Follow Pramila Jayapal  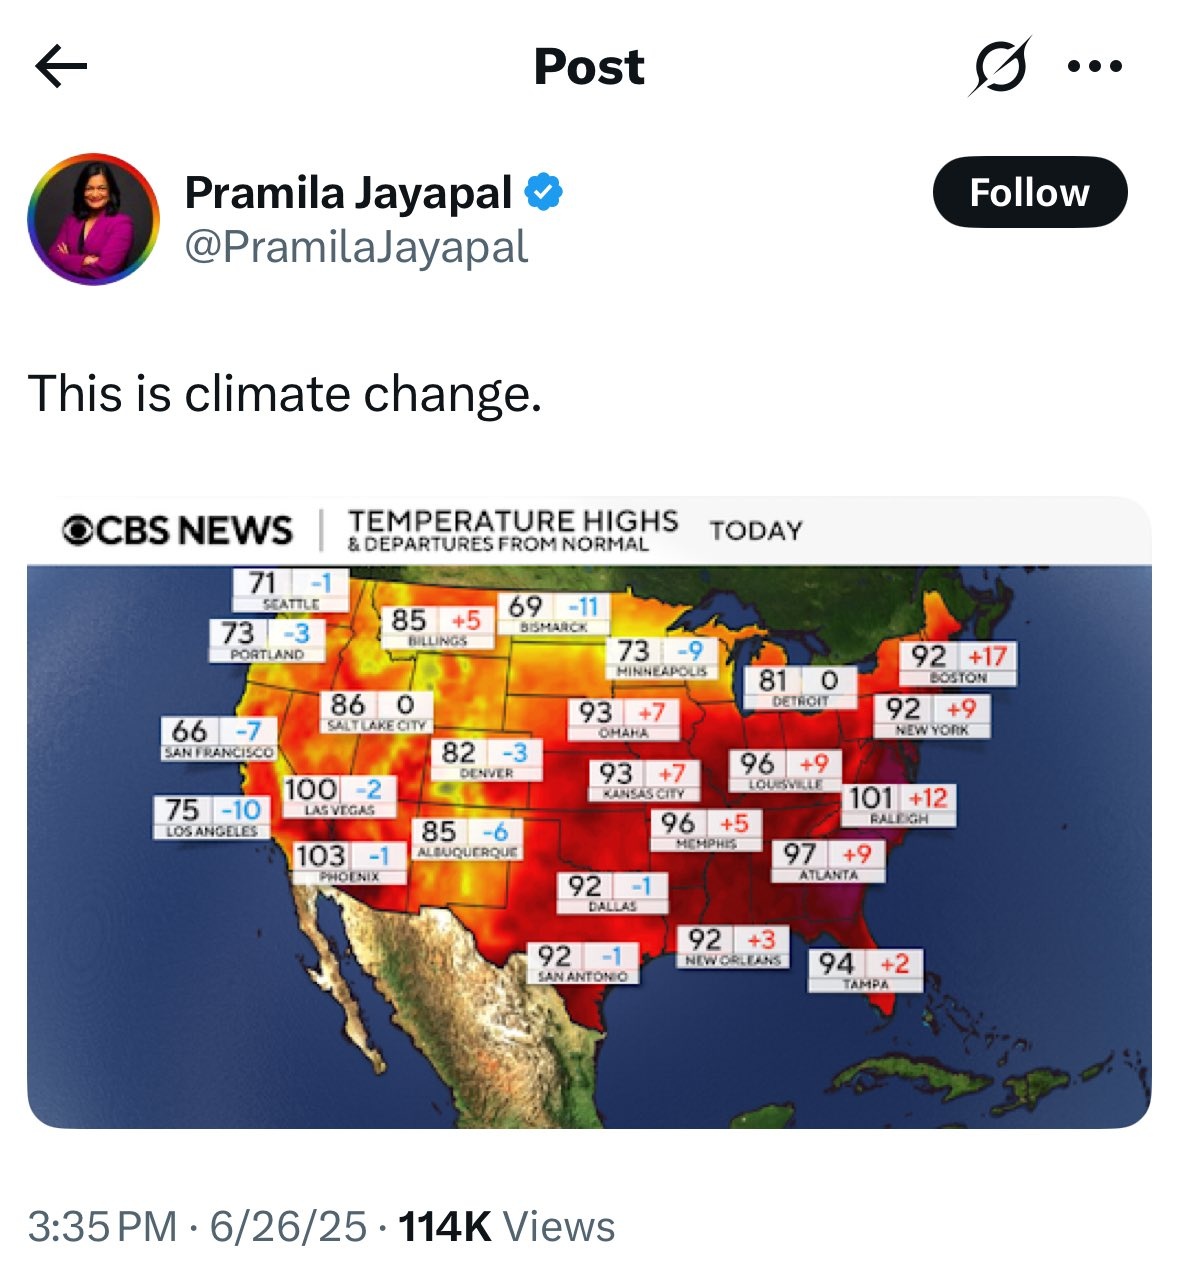1029,192
